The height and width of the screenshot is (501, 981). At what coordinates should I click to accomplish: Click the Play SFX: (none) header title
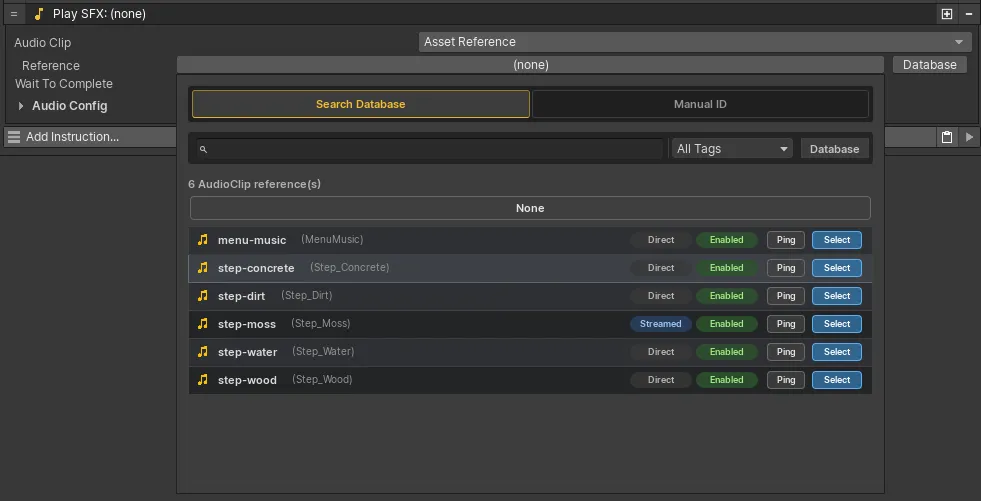pos(99,14)
